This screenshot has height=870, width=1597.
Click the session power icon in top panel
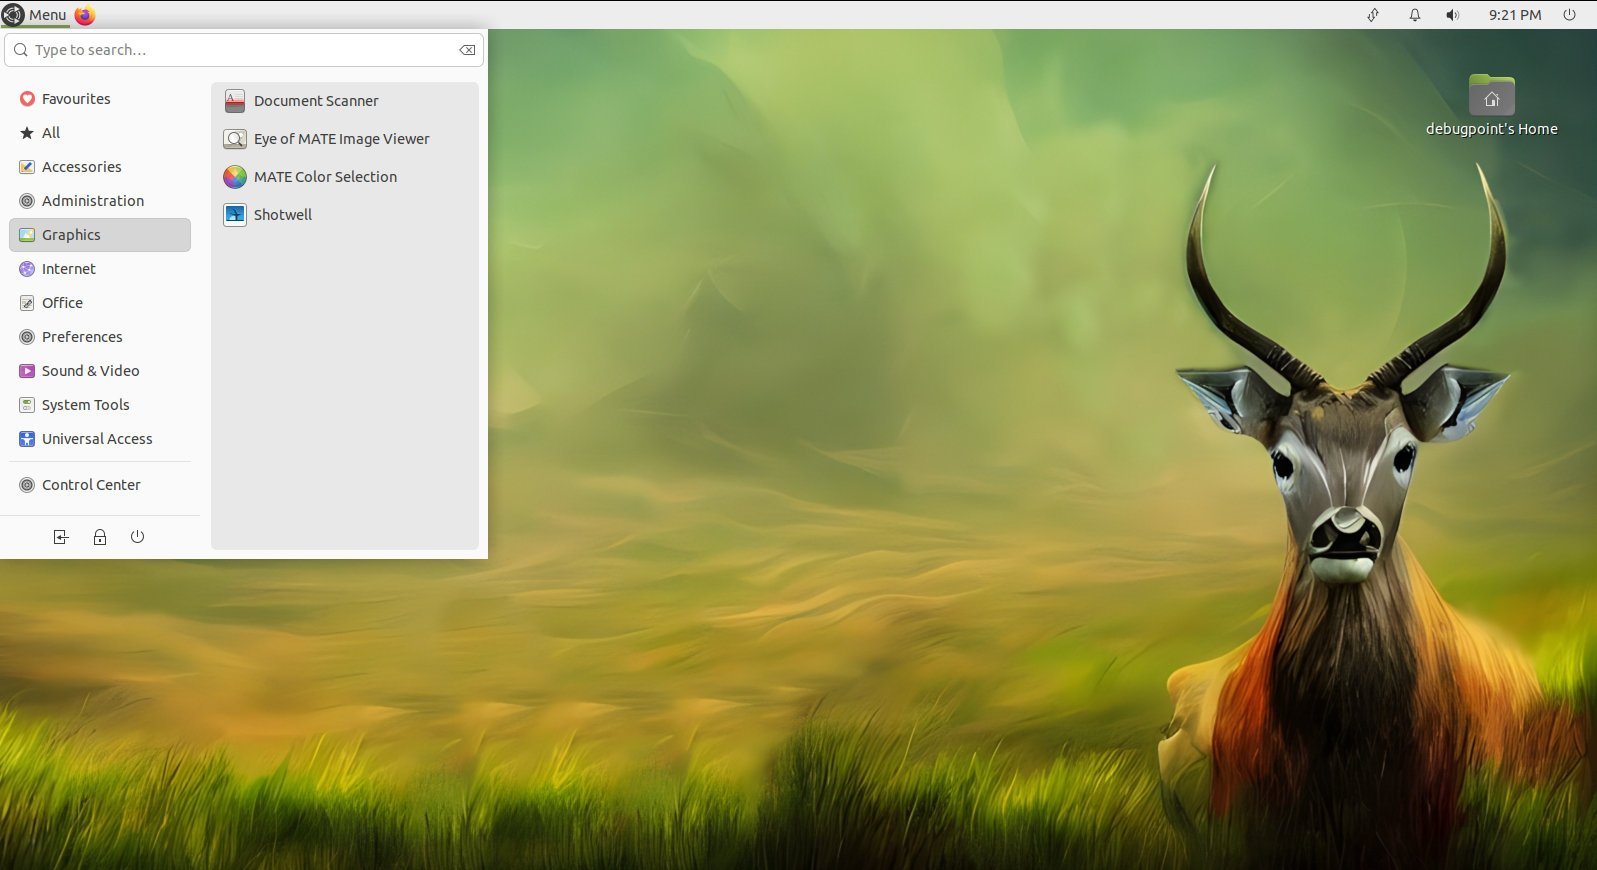[1570, 15]
